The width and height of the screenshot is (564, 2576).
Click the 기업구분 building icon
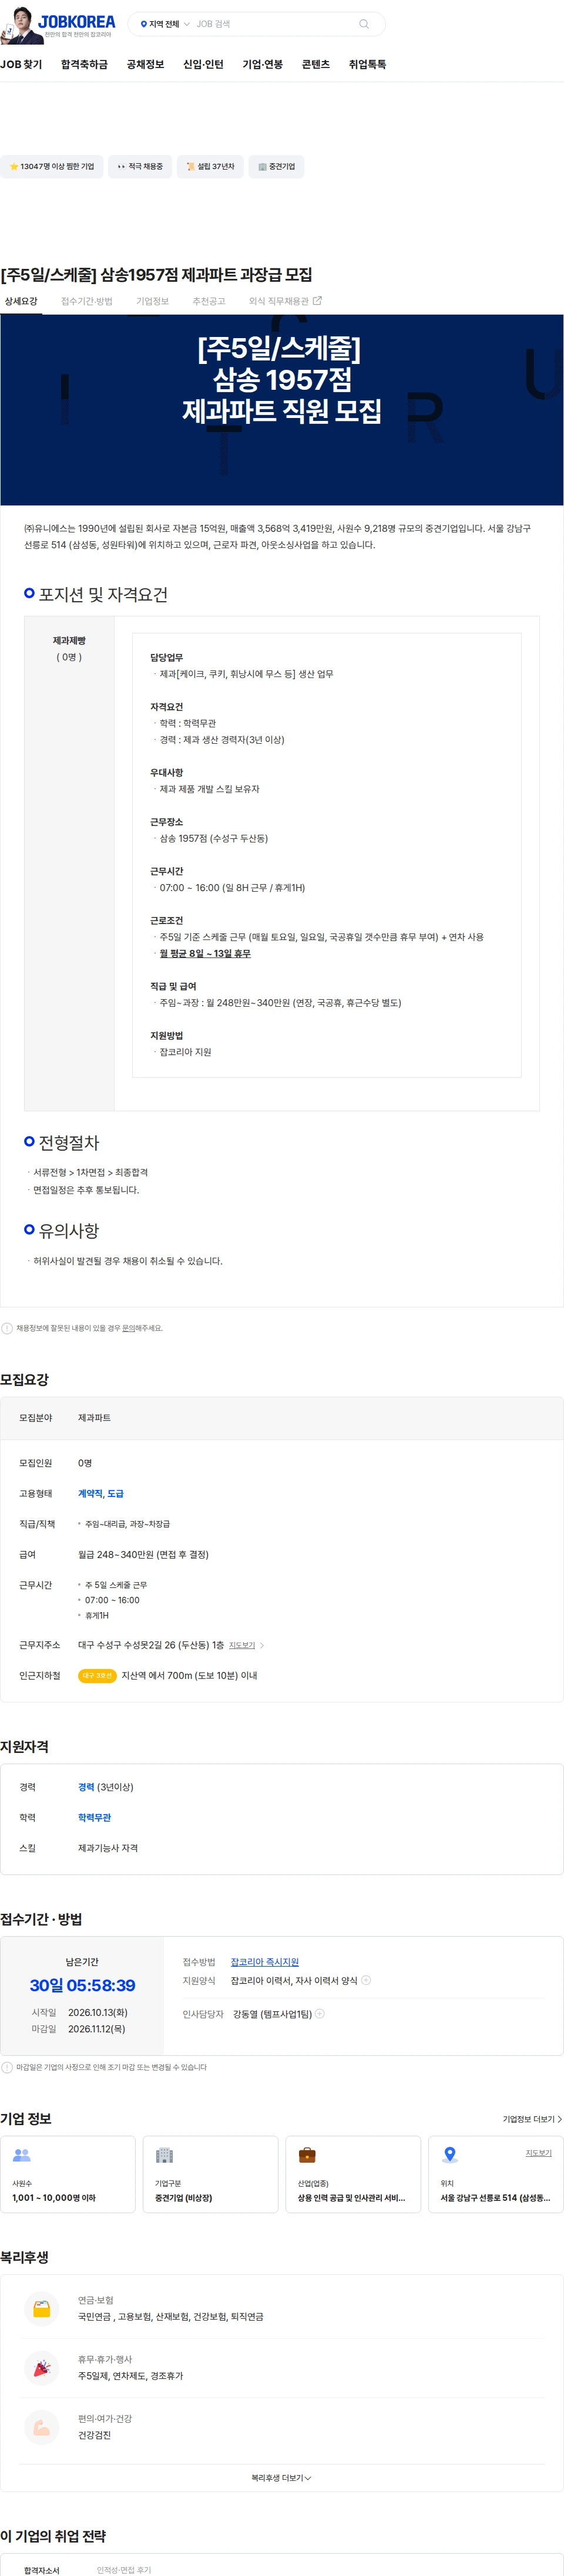165,2155
